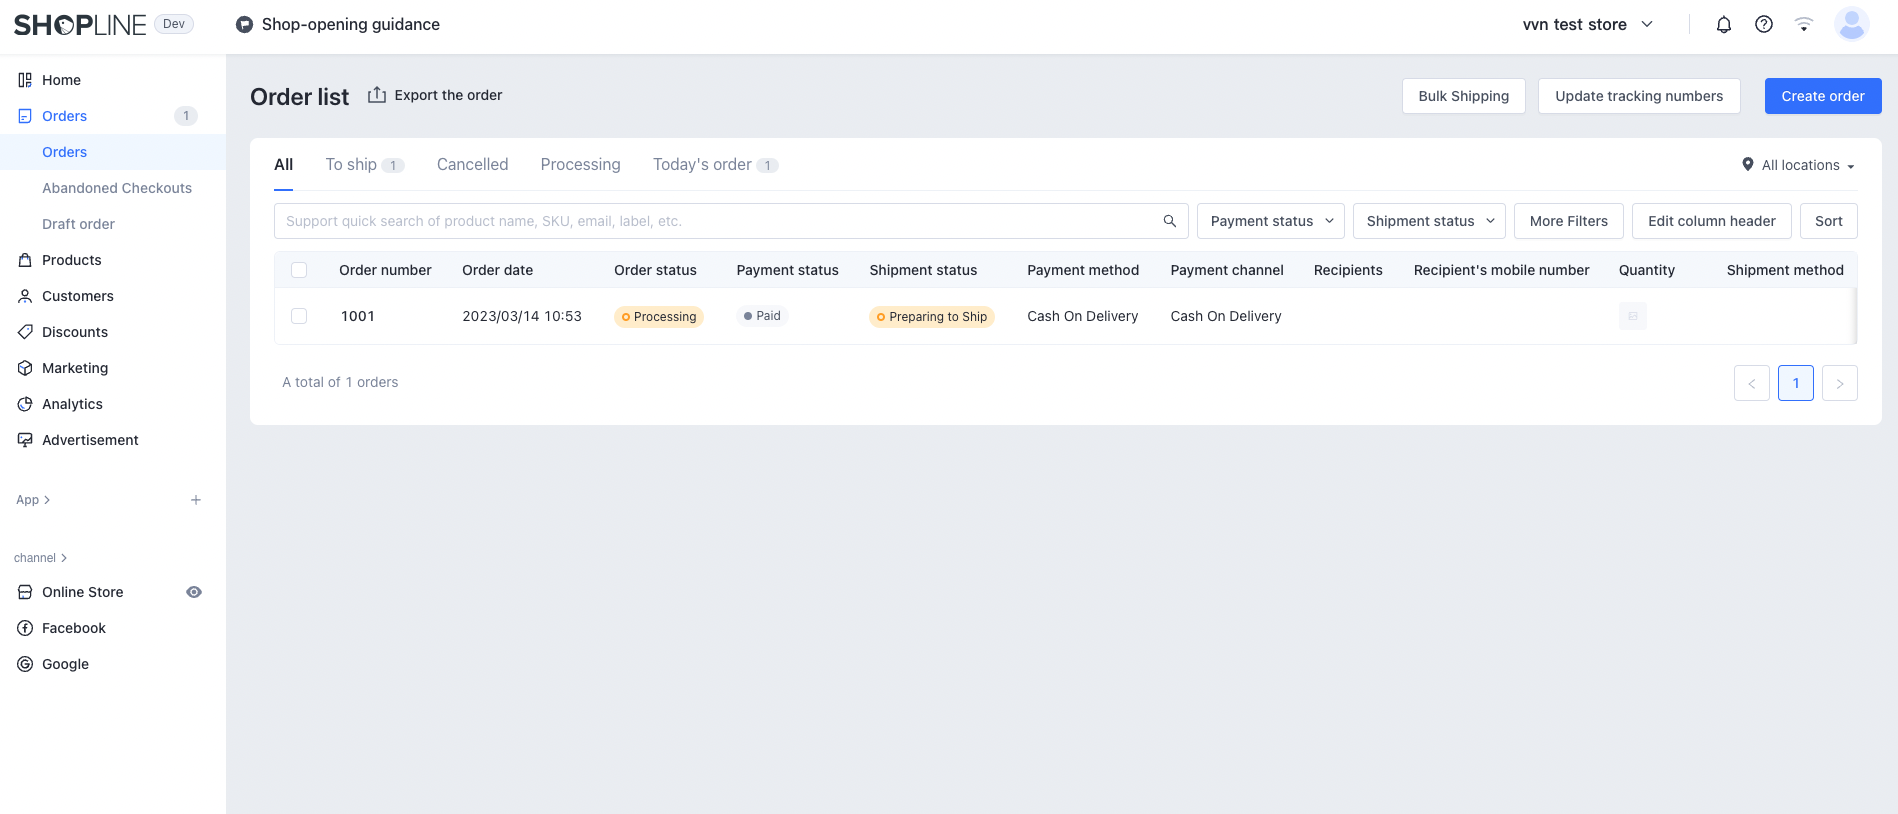
Task: Click the search magnifier icon
Action: (1169, 221)
